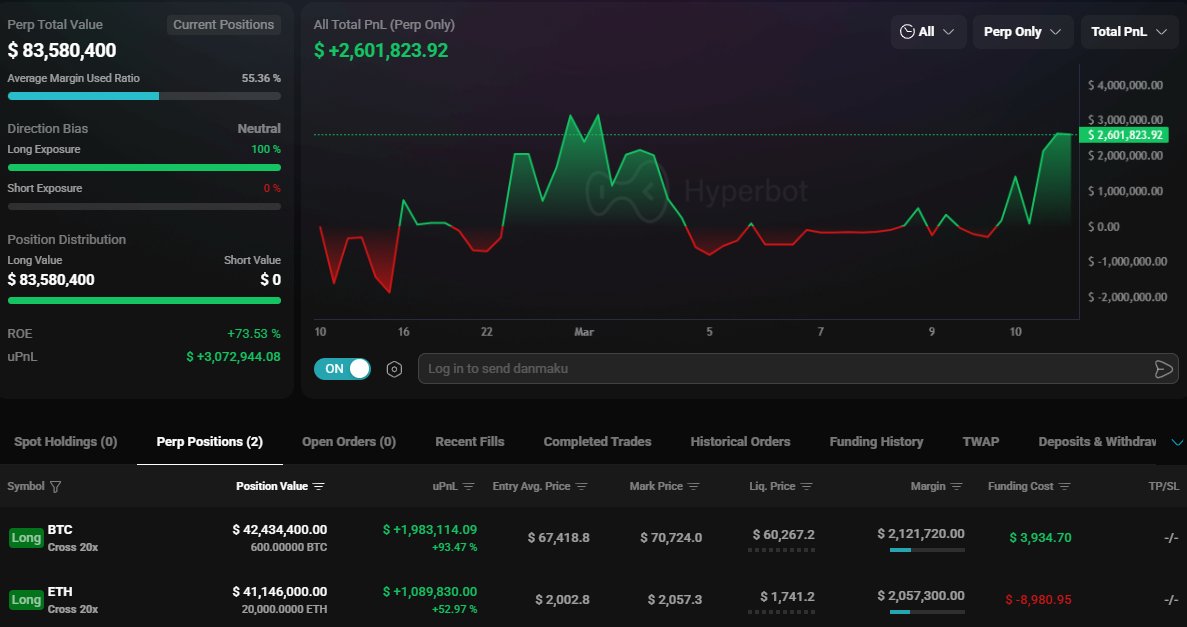Switch to the Recent Fills tab

pos(470,441)
